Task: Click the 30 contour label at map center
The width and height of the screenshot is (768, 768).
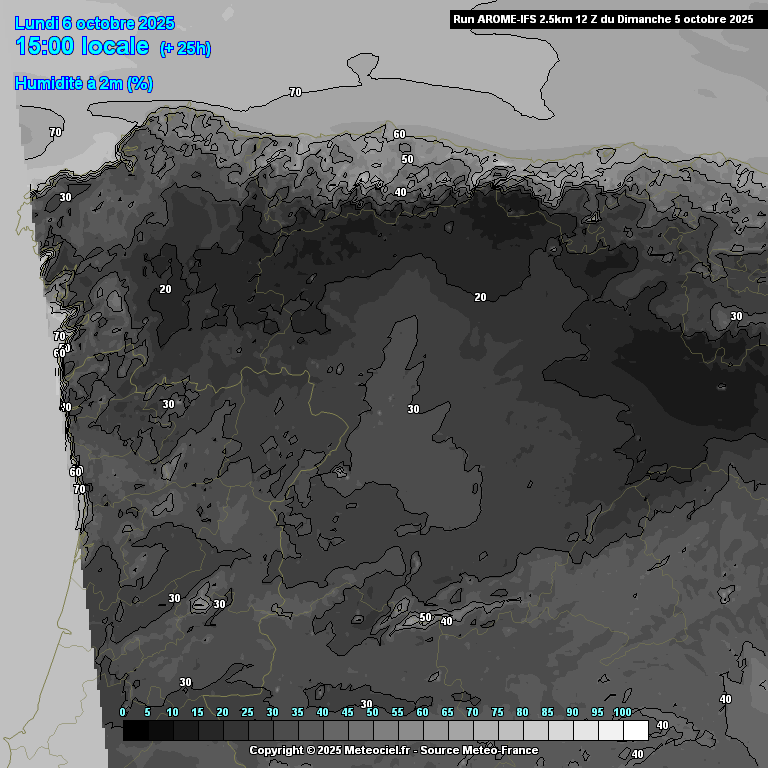Action: [413, 409]
